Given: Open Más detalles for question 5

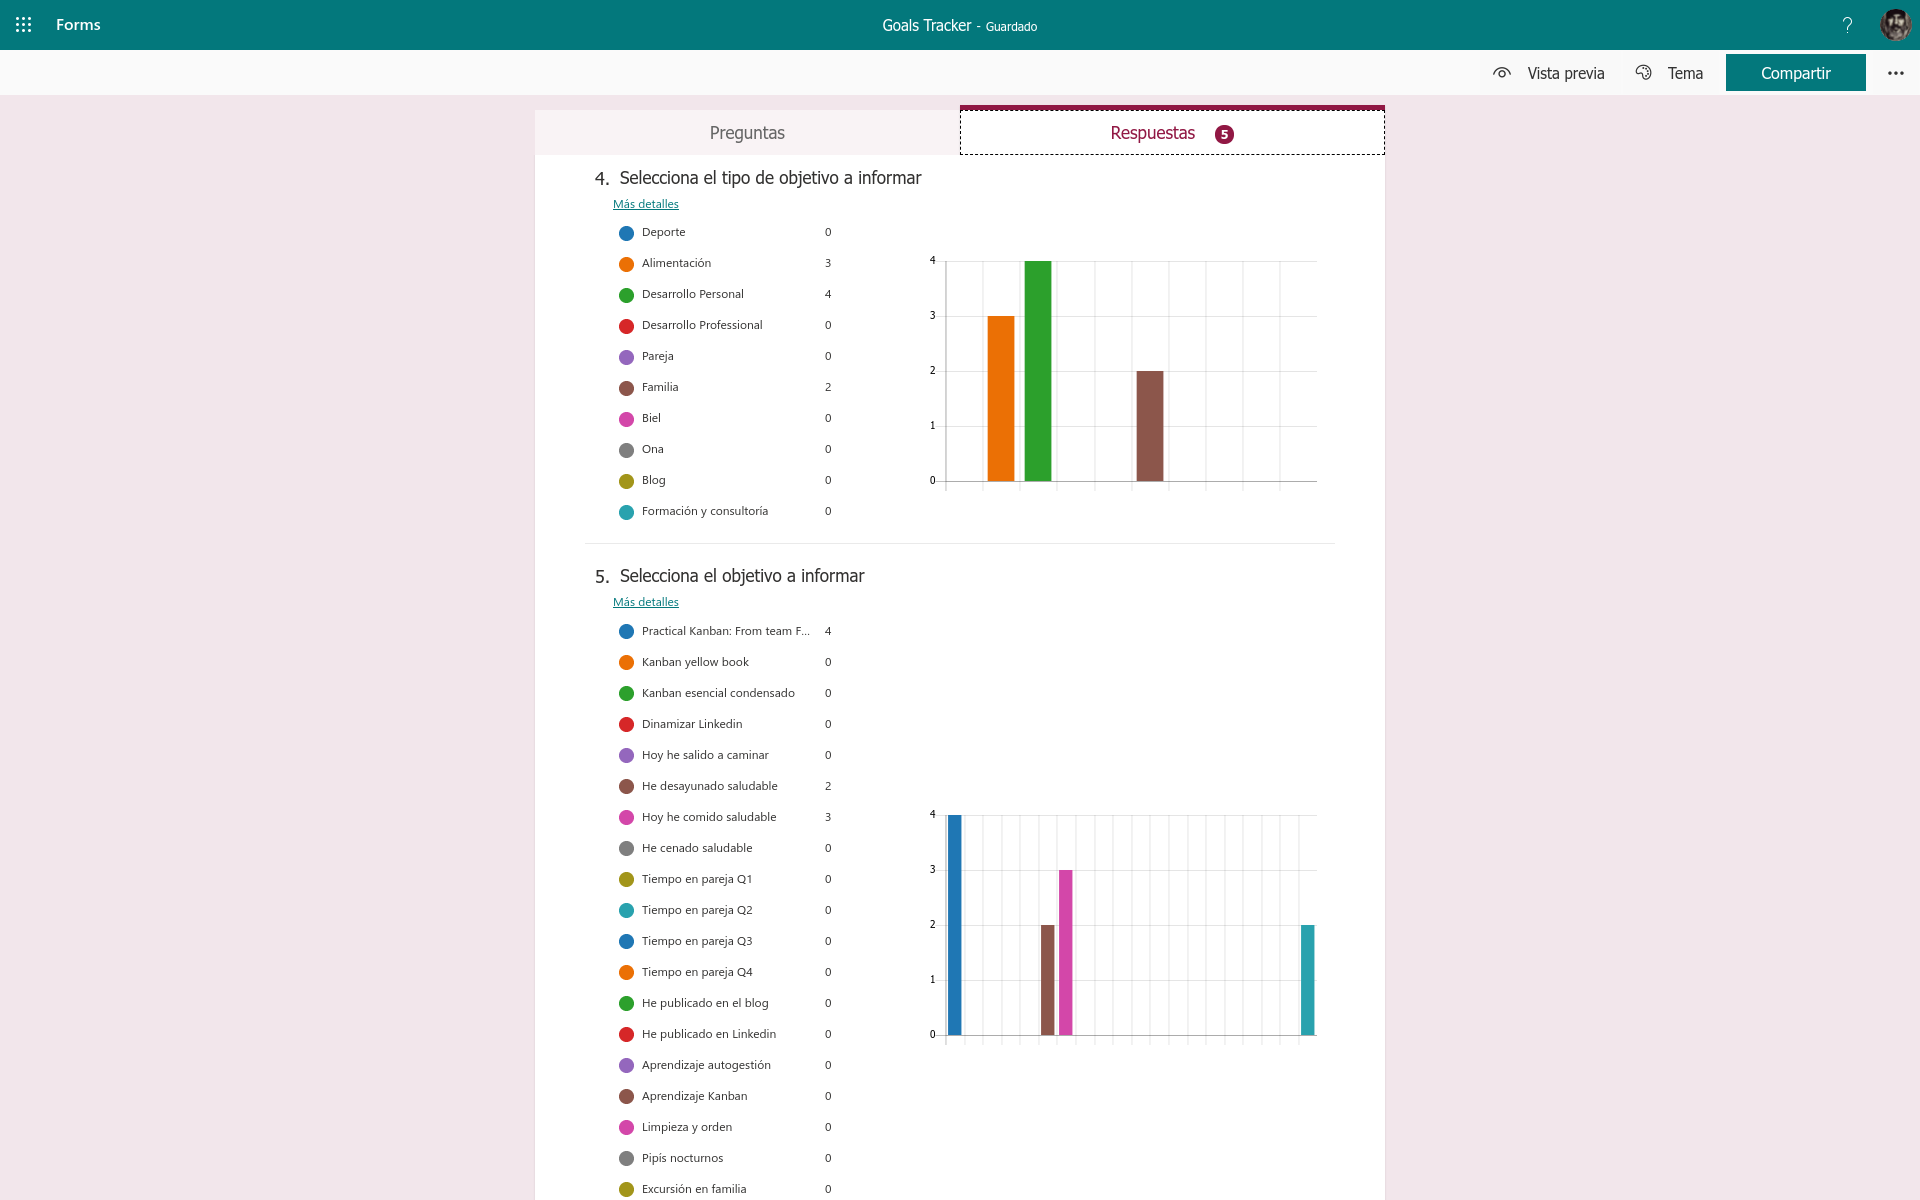Looking at the screenshot, I should tap(645, 602).
